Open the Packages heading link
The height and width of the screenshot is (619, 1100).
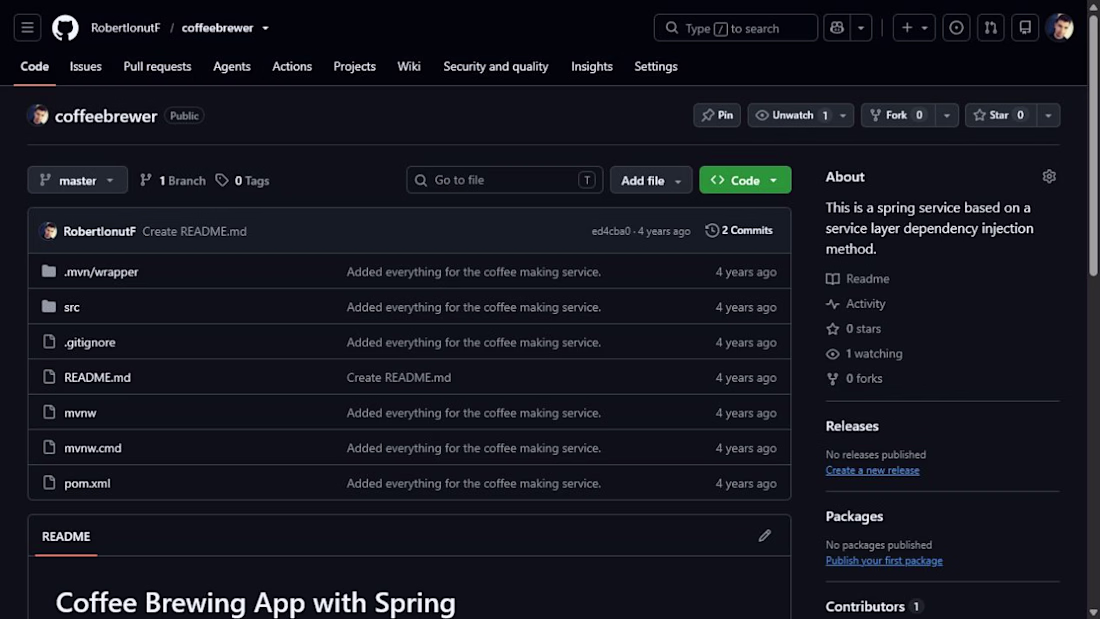pos(854,517)
